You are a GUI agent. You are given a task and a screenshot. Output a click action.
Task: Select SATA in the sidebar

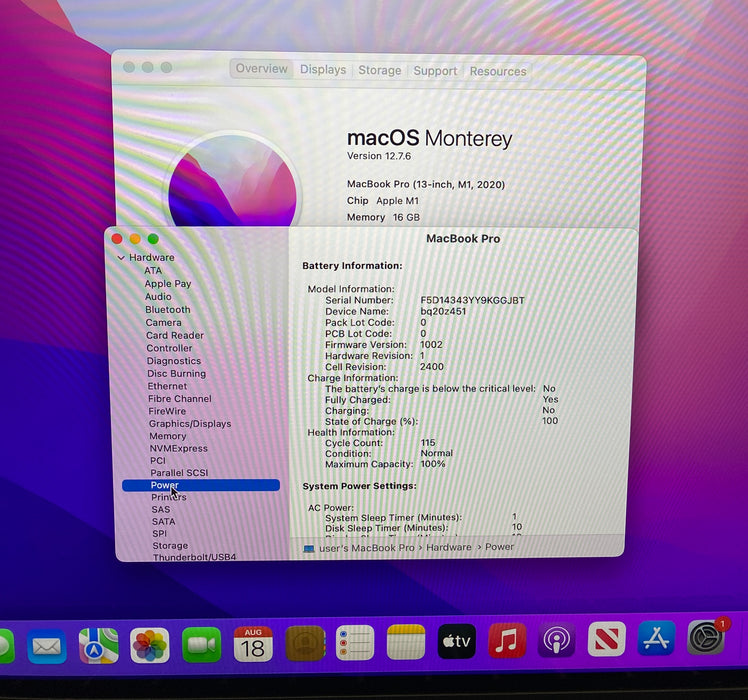164,521
